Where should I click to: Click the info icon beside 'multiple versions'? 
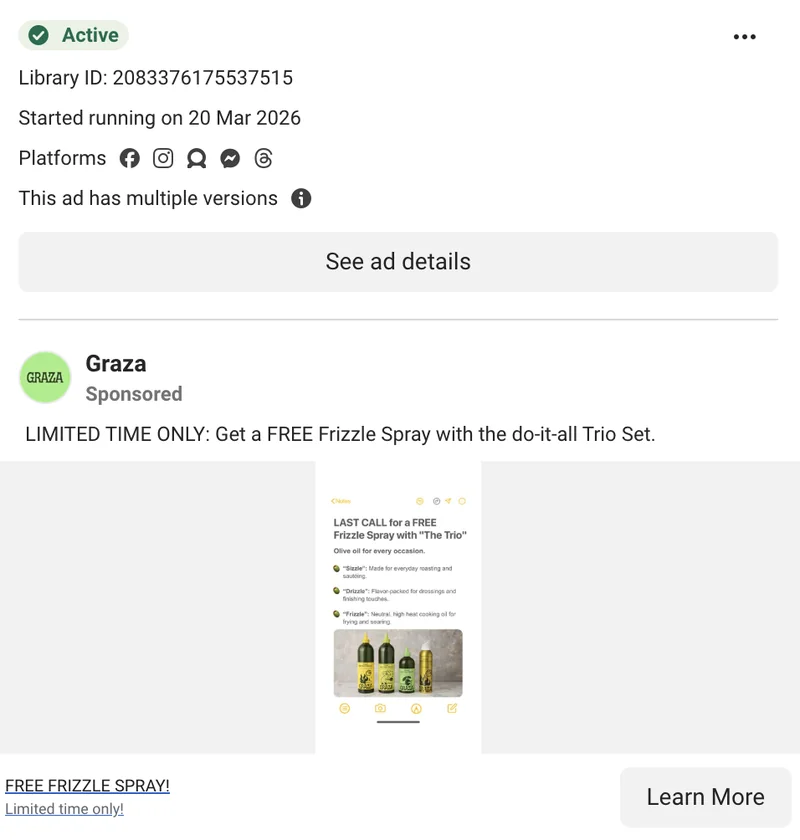(301, 198)
